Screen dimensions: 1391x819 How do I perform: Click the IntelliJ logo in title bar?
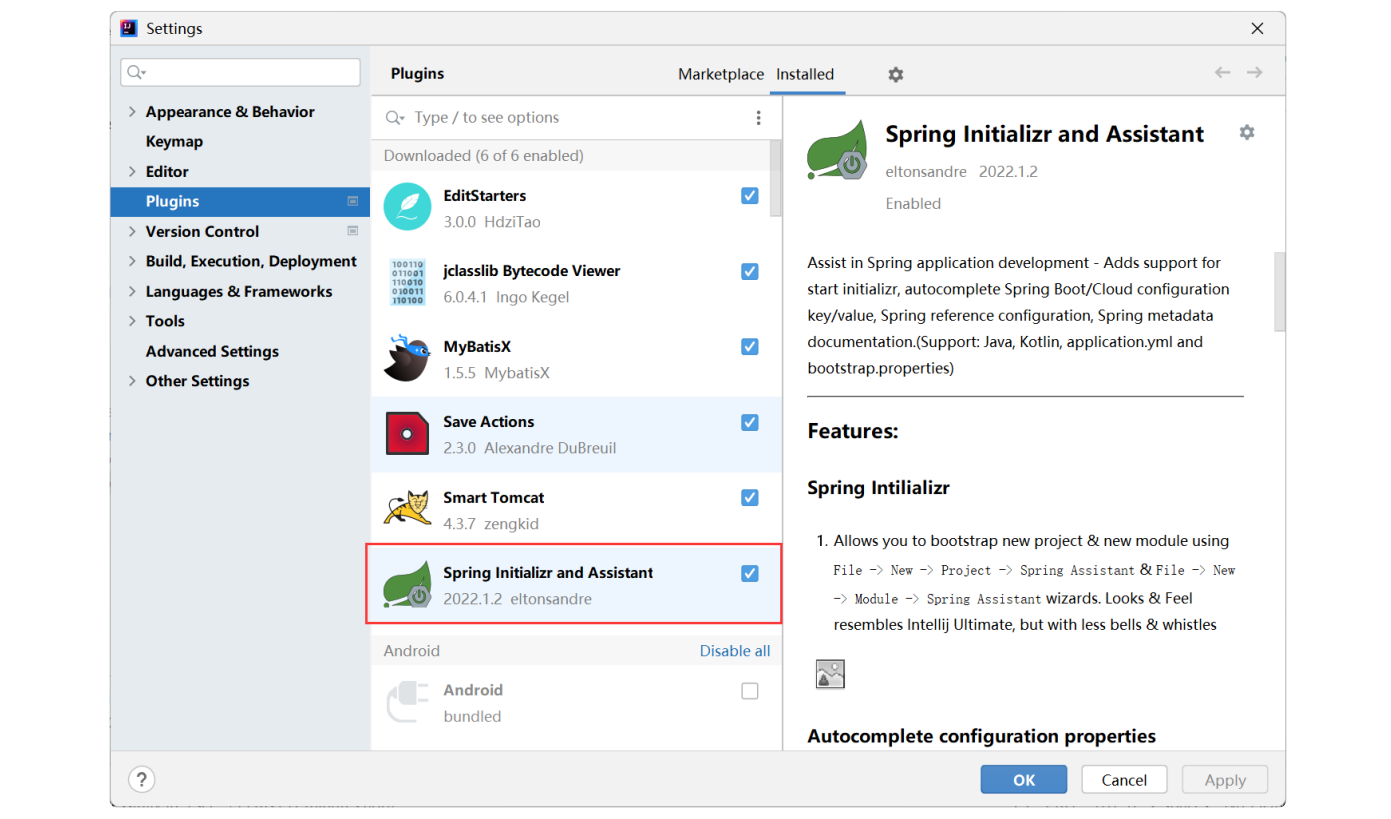[x=128, y=28]
